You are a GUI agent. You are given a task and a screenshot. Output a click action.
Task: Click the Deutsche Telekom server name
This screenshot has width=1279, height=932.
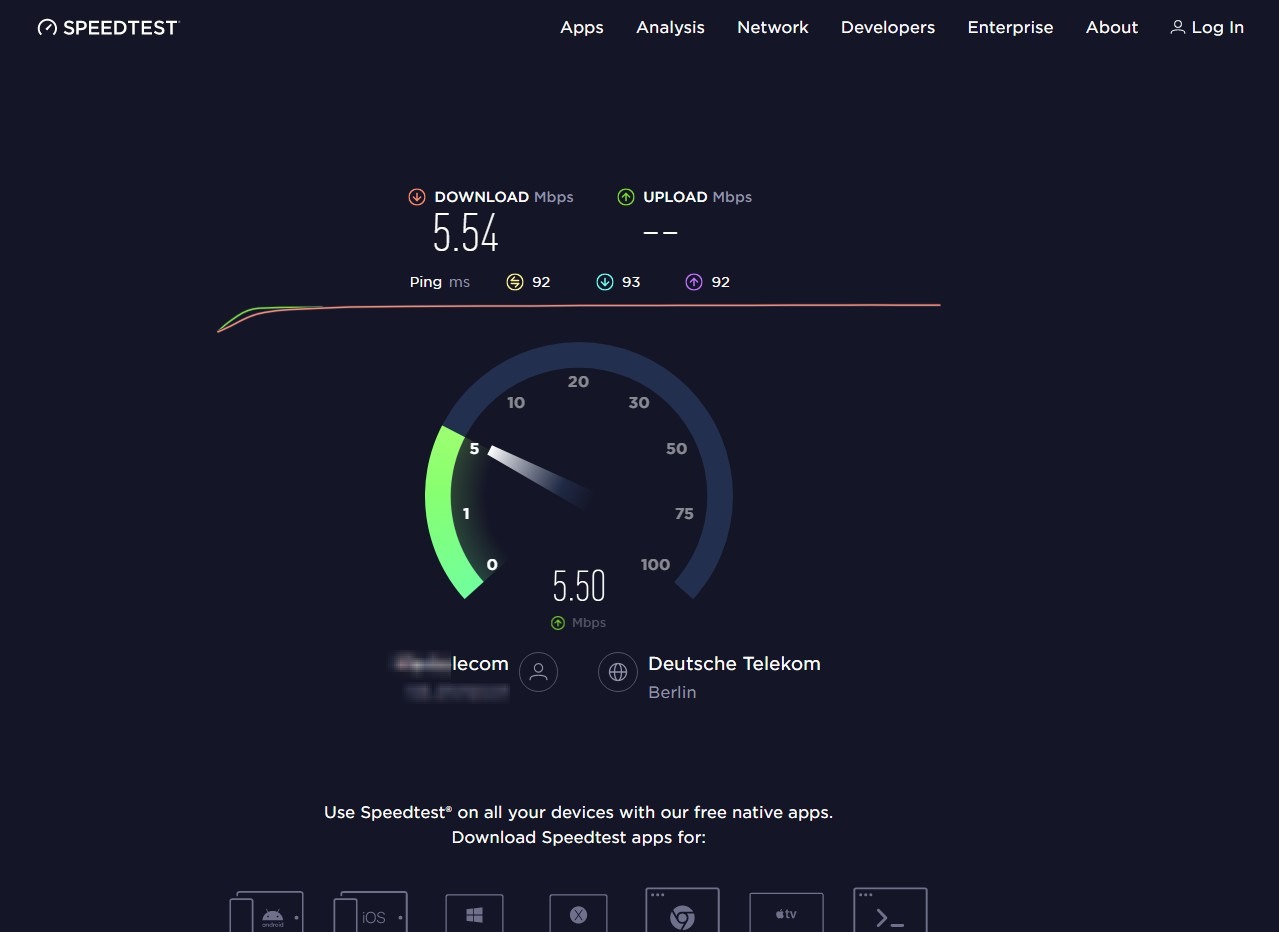(734, 664)
